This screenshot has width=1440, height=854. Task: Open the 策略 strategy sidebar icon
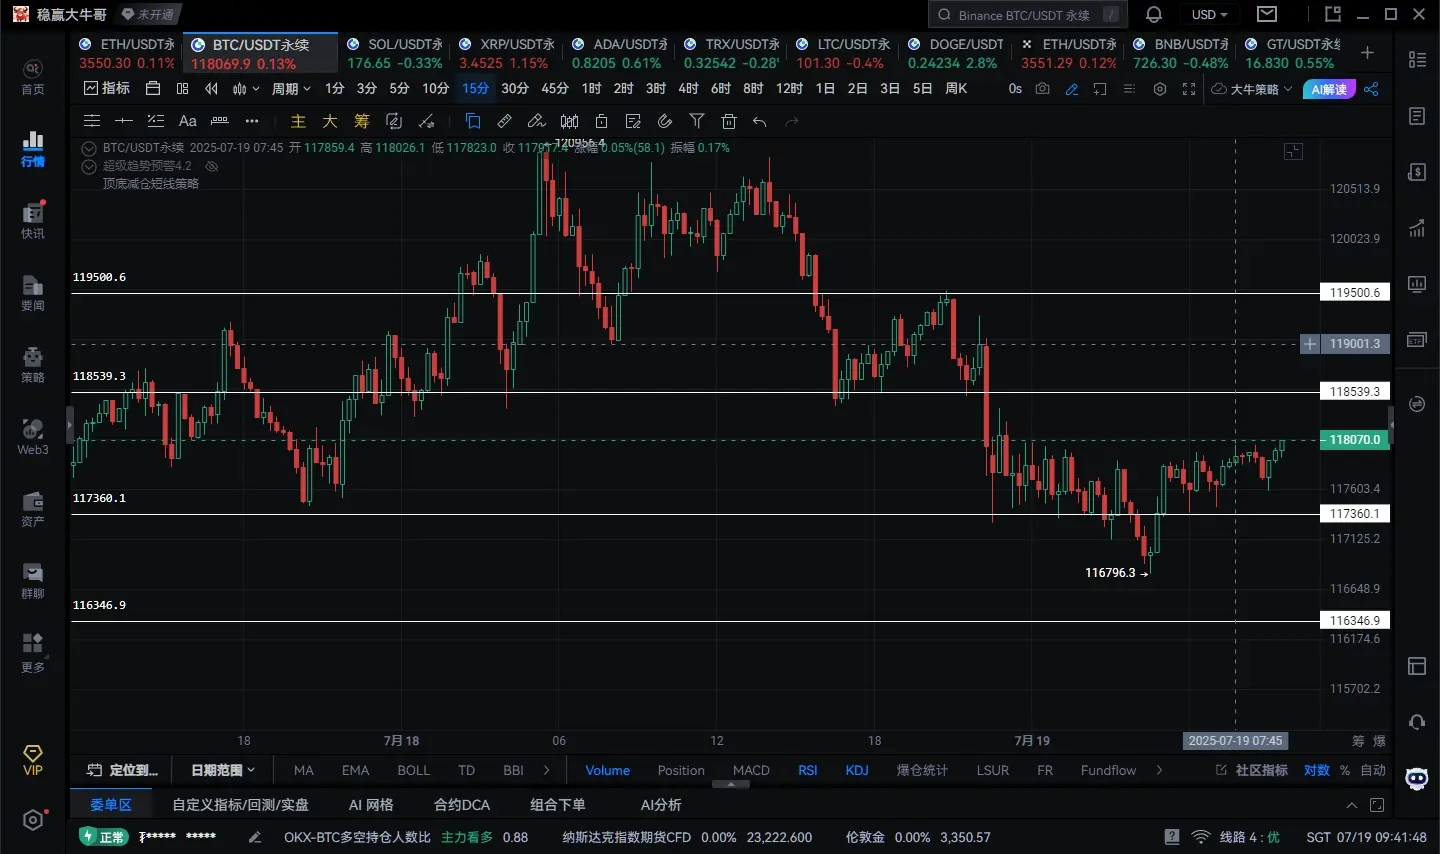33,364
